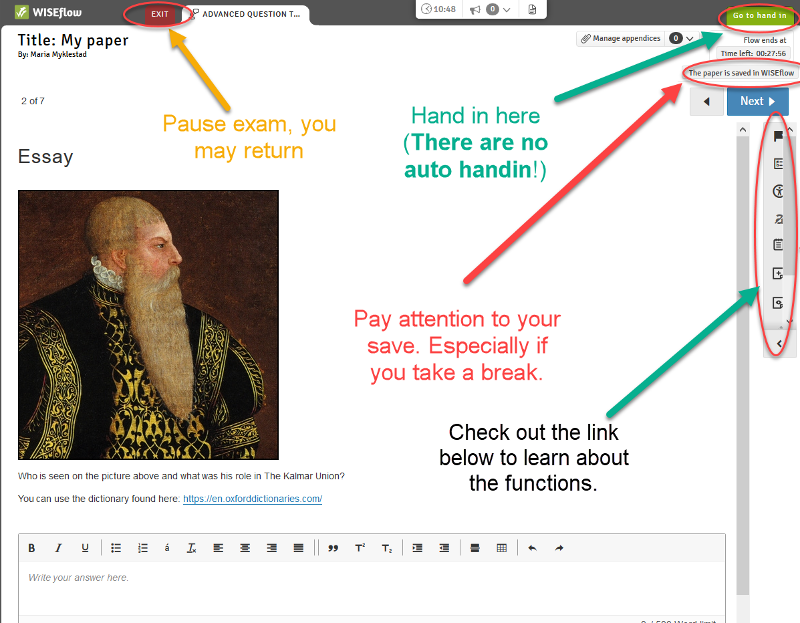Image resolution: width=800 pixels, height=623 pixels.
Task: Open the announcements megaphone icon
Action: 474,9
